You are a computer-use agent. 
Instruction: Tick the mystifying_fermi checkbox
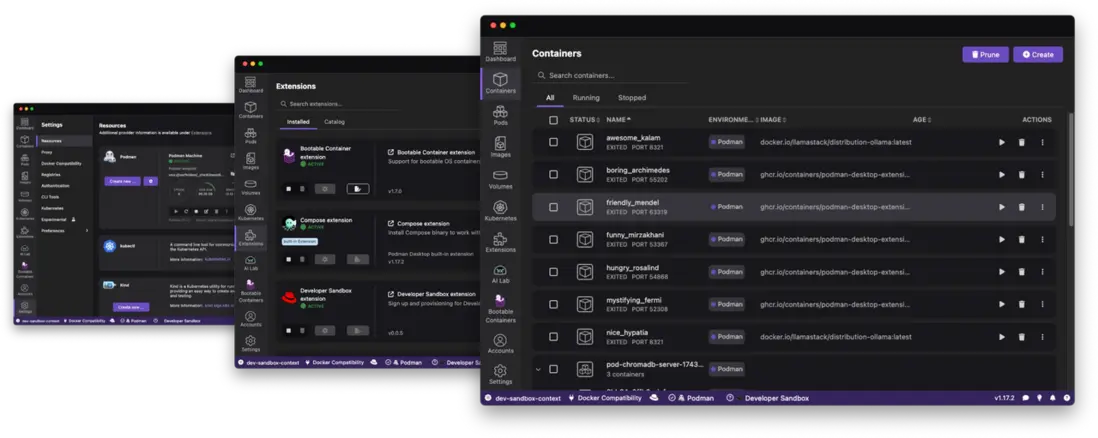pos(553,304)
